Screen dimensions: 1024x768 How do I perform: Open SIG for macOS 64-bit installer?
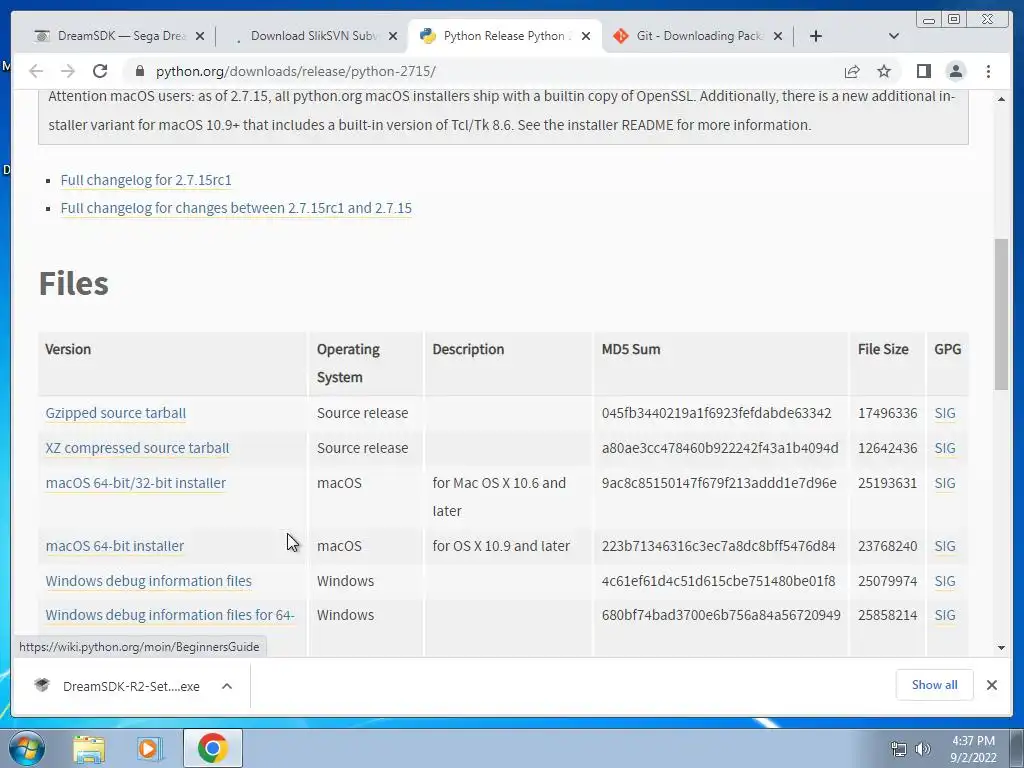click(944, 545)
